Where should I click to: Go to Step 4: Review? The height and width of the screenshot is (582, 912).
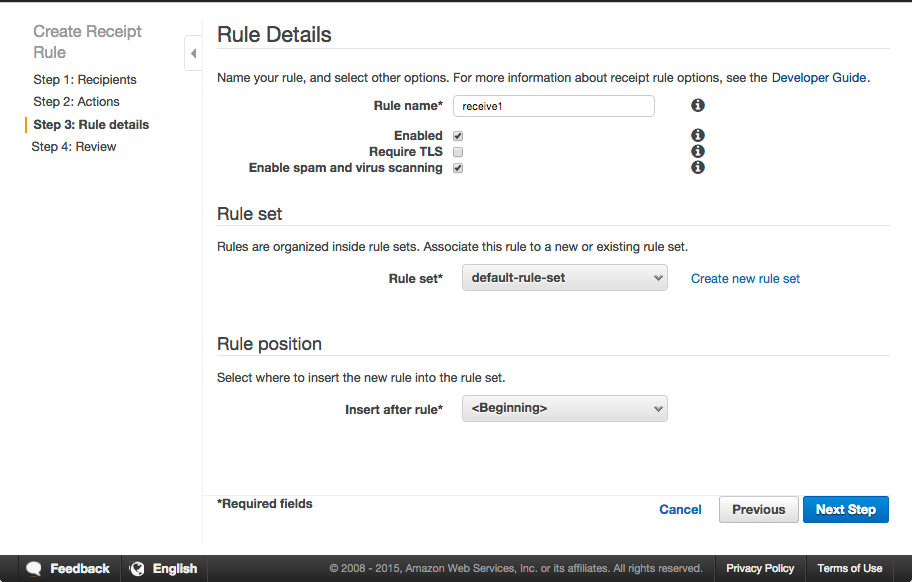pos(74,147)
